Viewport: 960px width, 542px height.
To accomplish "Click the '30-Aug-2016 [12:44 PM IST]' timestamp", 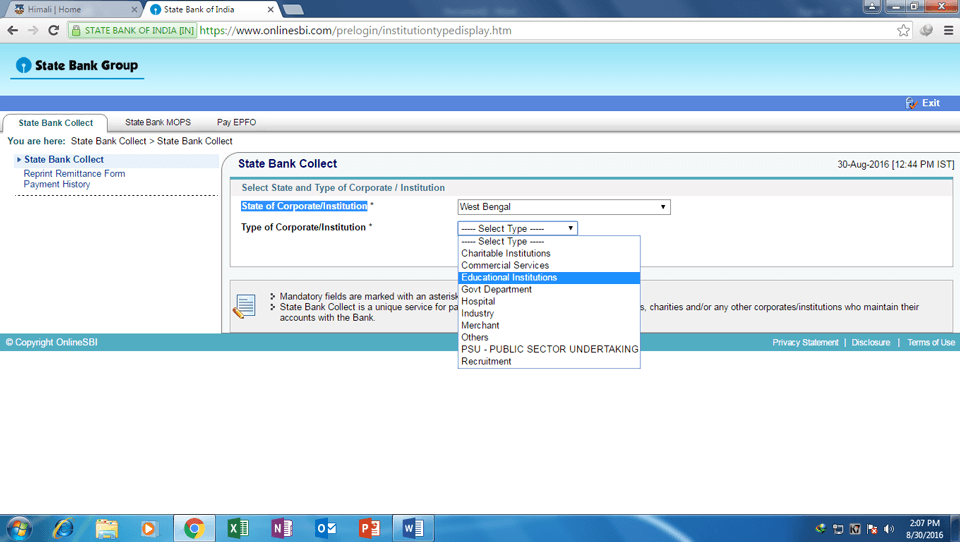I will [896, 164].
